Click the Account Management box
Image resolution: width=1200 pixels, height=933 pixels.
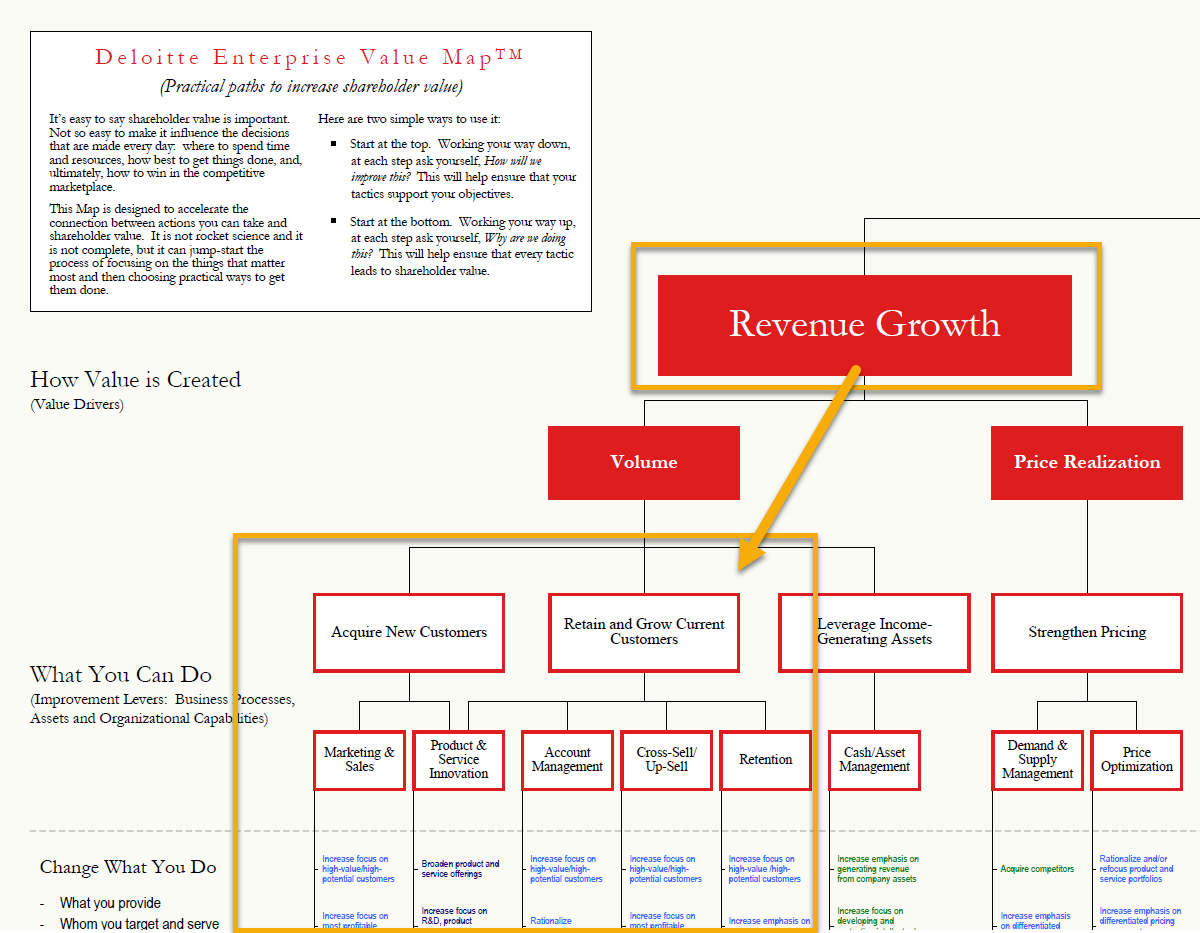pos(567,760)
